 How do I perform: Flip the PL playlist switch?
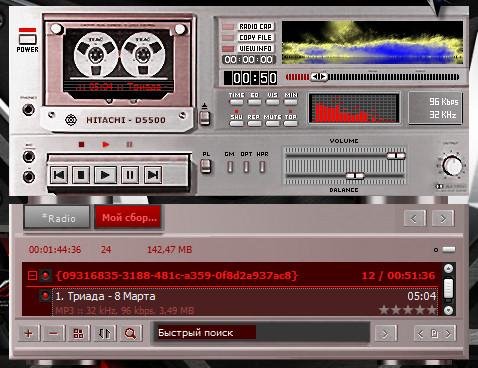(x=206, y=166)
